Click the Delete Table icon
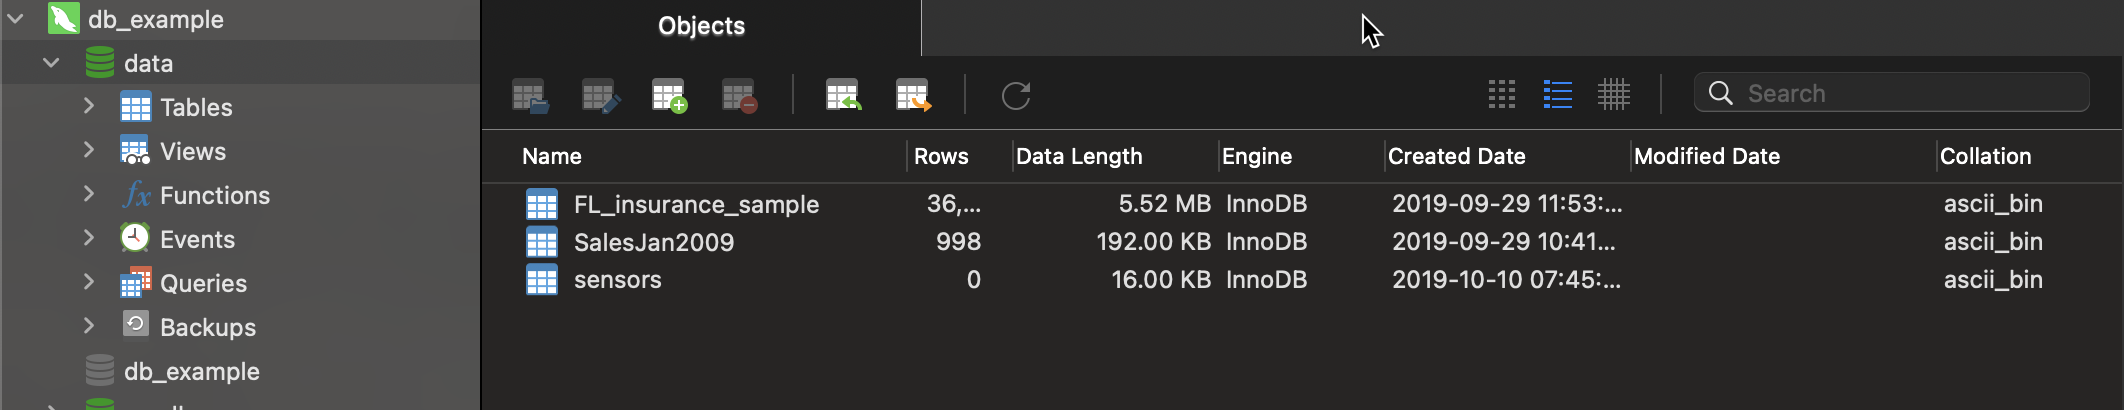The height and width of the screenshot is (410, 2124). point(739,96)
